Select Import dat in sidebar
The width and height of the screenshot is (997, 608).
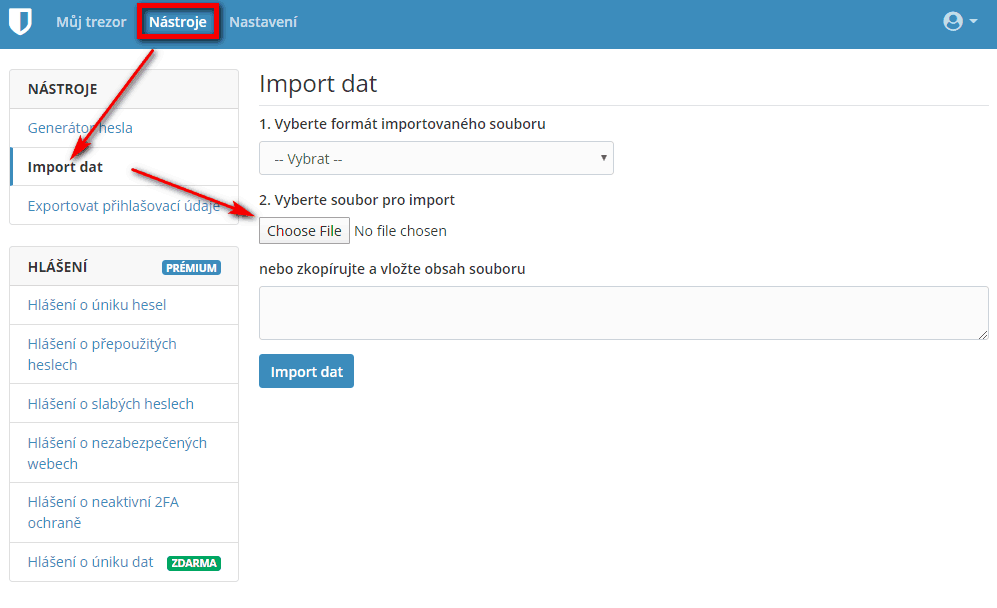coord(65,167)
